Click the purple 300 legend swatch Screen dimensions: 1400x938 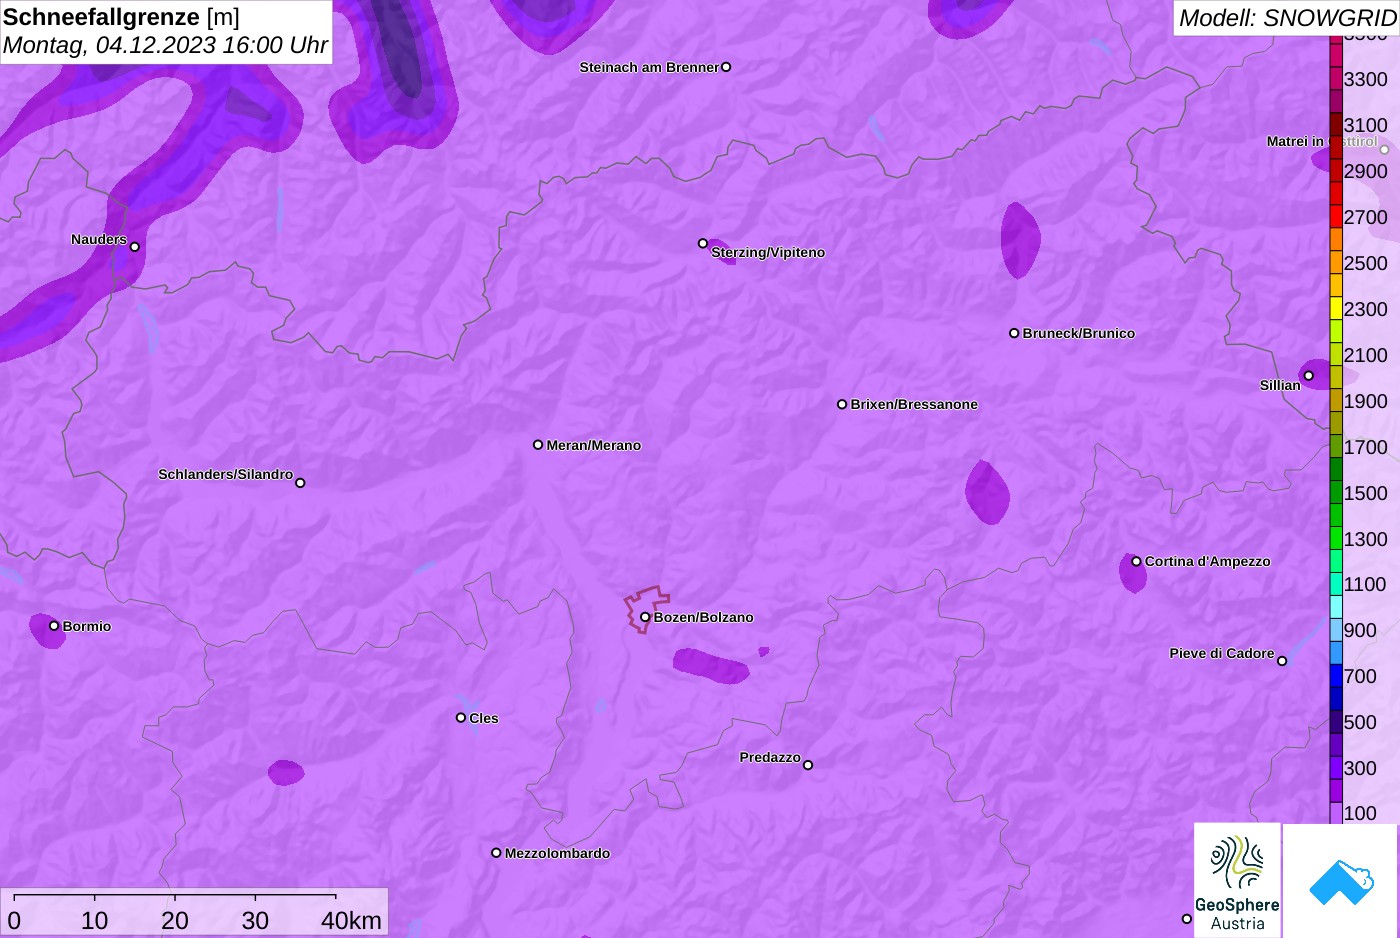click(x=1336, y=768)
